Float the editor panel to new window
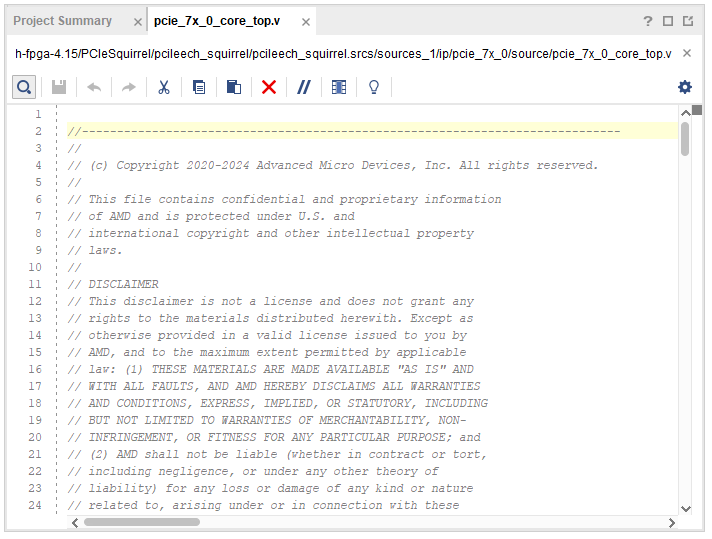 click(688, 21)
